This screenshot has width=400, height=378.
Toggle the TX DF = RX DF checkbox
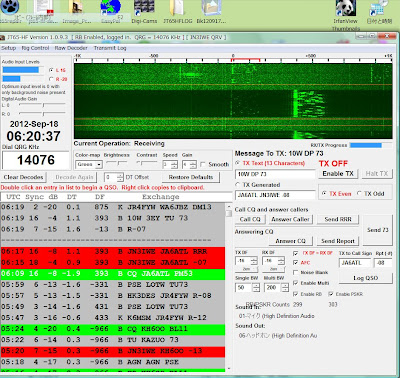(295, 253)
